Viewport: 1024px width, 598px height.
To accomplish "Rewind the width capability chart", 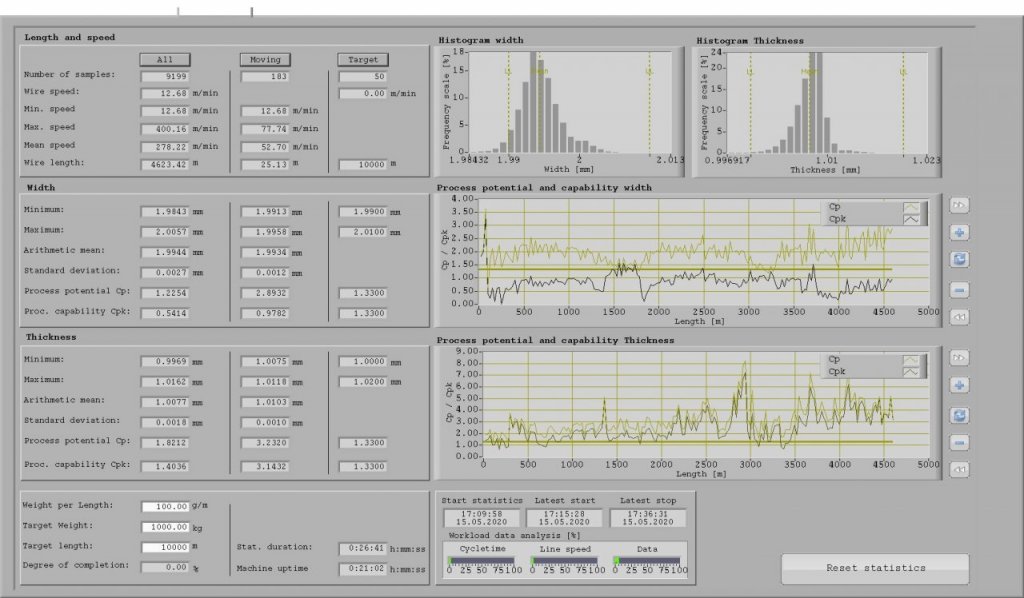I will pyautogui.click(x=959, y=316).
